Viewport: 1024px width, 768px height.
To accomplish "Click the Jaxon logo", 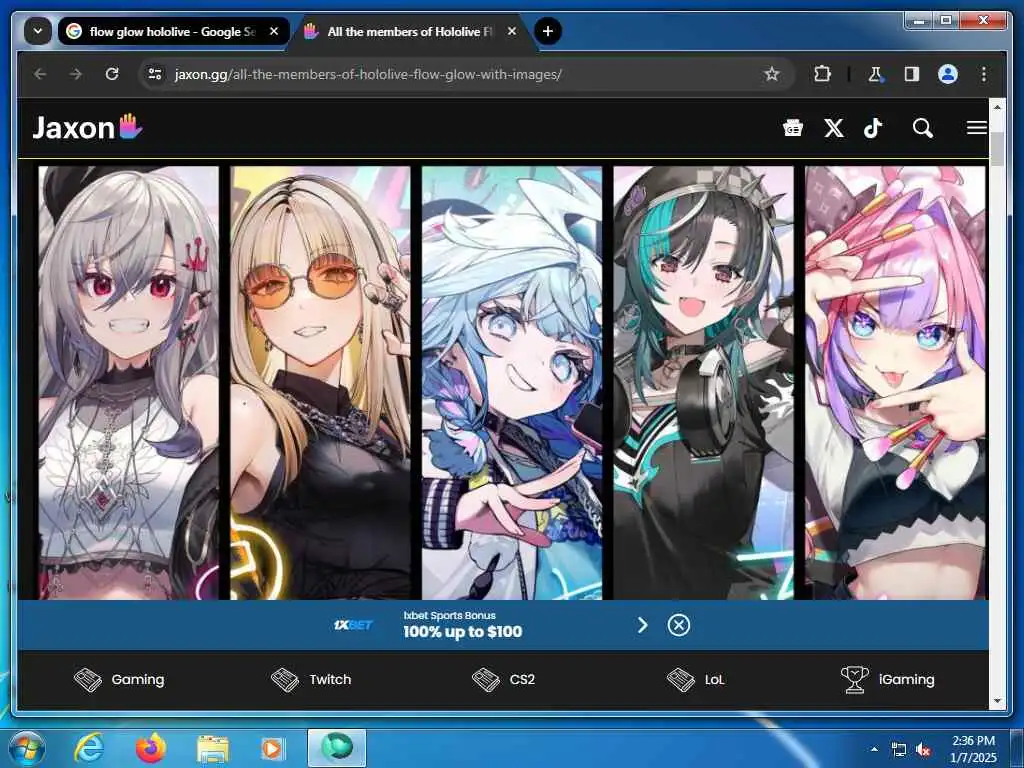I will point(87,127).
